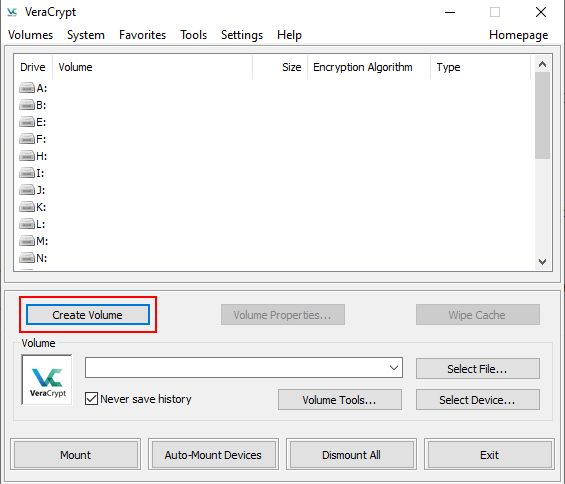The image size is (565, 484).
Task: Select the B: drive icon
Action: [27, 105]
